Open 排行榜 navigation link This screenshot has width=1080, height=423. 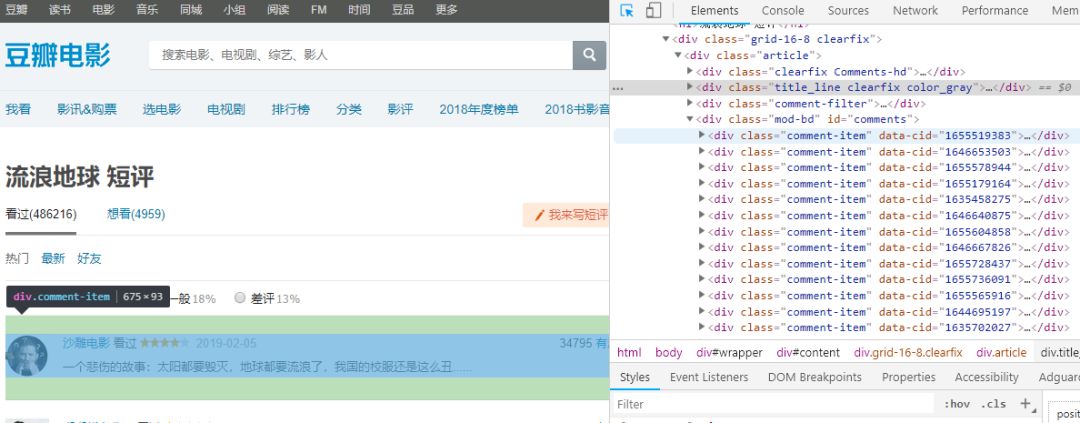tap(291, 109)
